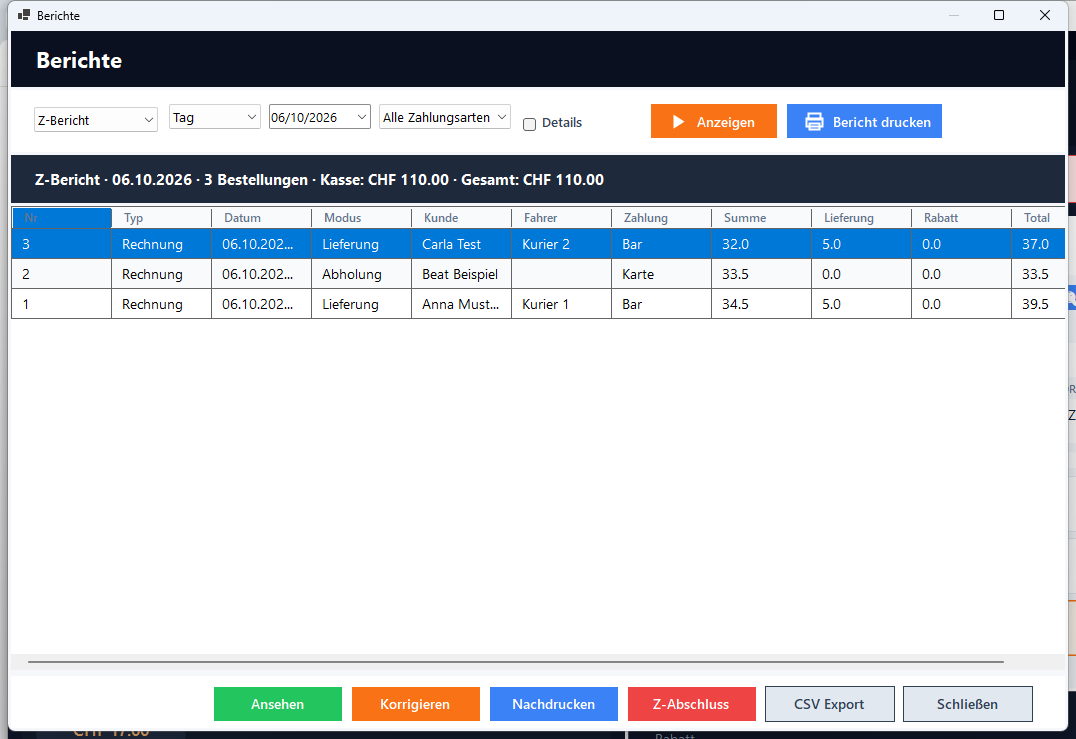Sort by the Kunde column header

[462, 218]
